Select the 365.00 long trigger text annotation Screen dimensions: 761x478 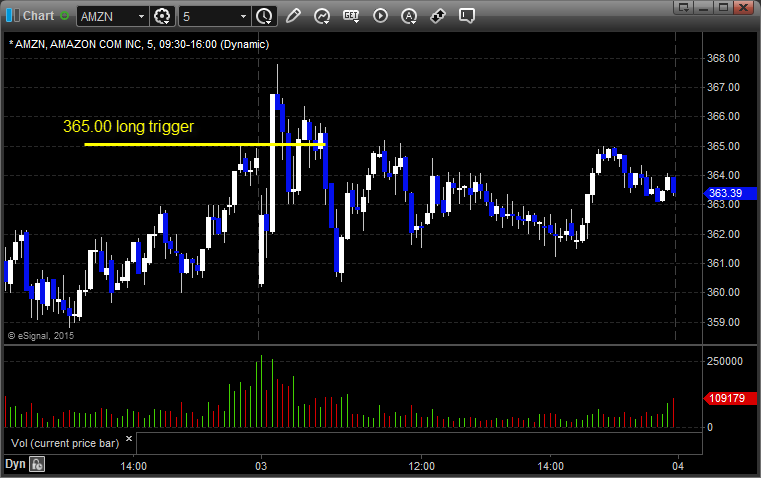(x=129, y=127)
